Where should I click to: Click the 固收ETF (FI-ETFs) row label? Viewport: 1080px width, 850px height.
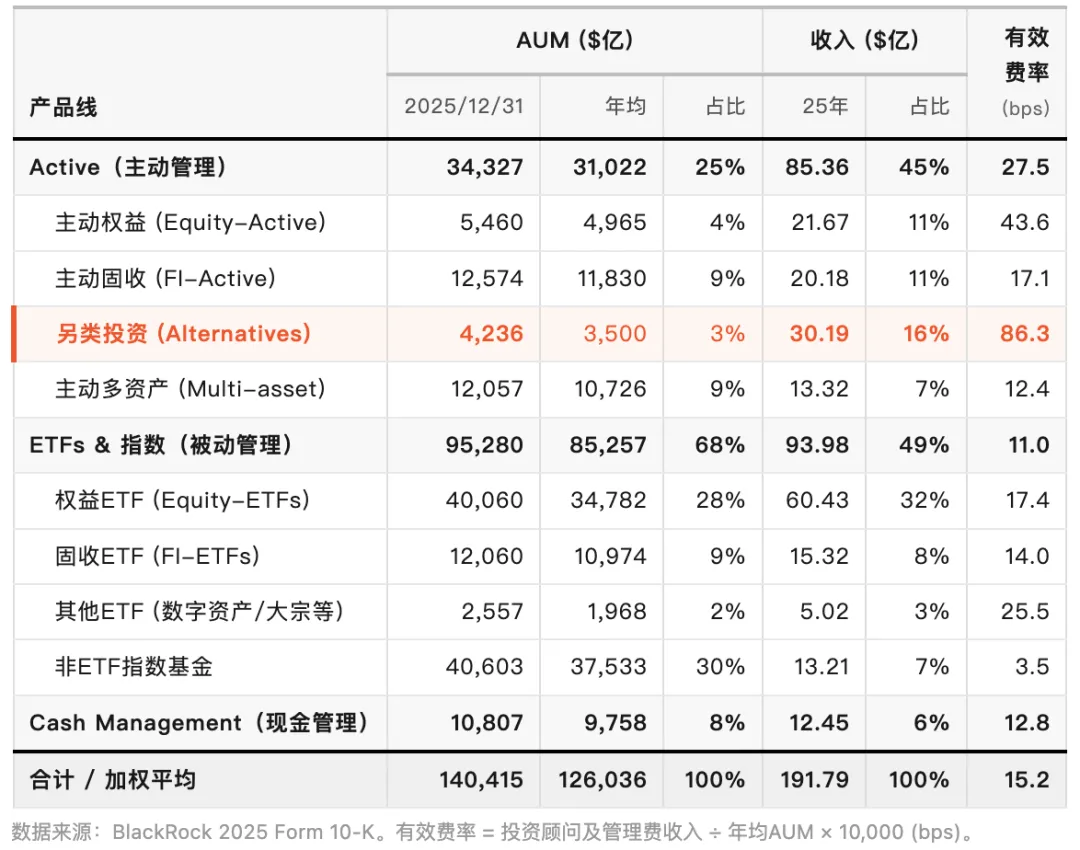coord(157,556)
